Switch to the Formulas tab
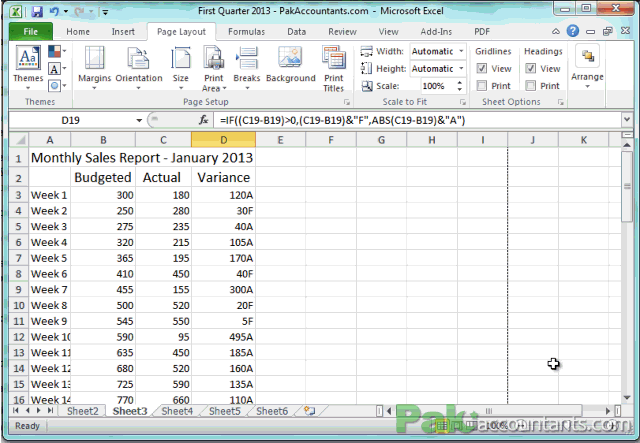The image size is (640, 443). point(246,31)
